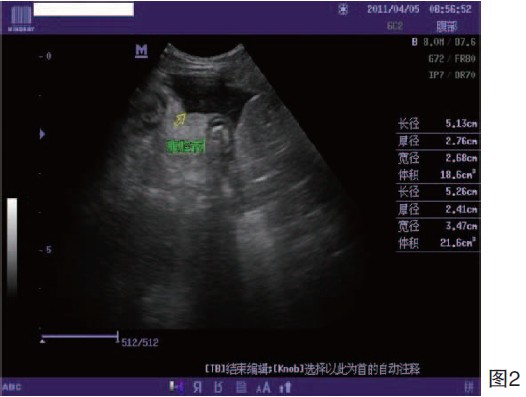Click the cursor mode icon in bottom bar

pos(175,387)
